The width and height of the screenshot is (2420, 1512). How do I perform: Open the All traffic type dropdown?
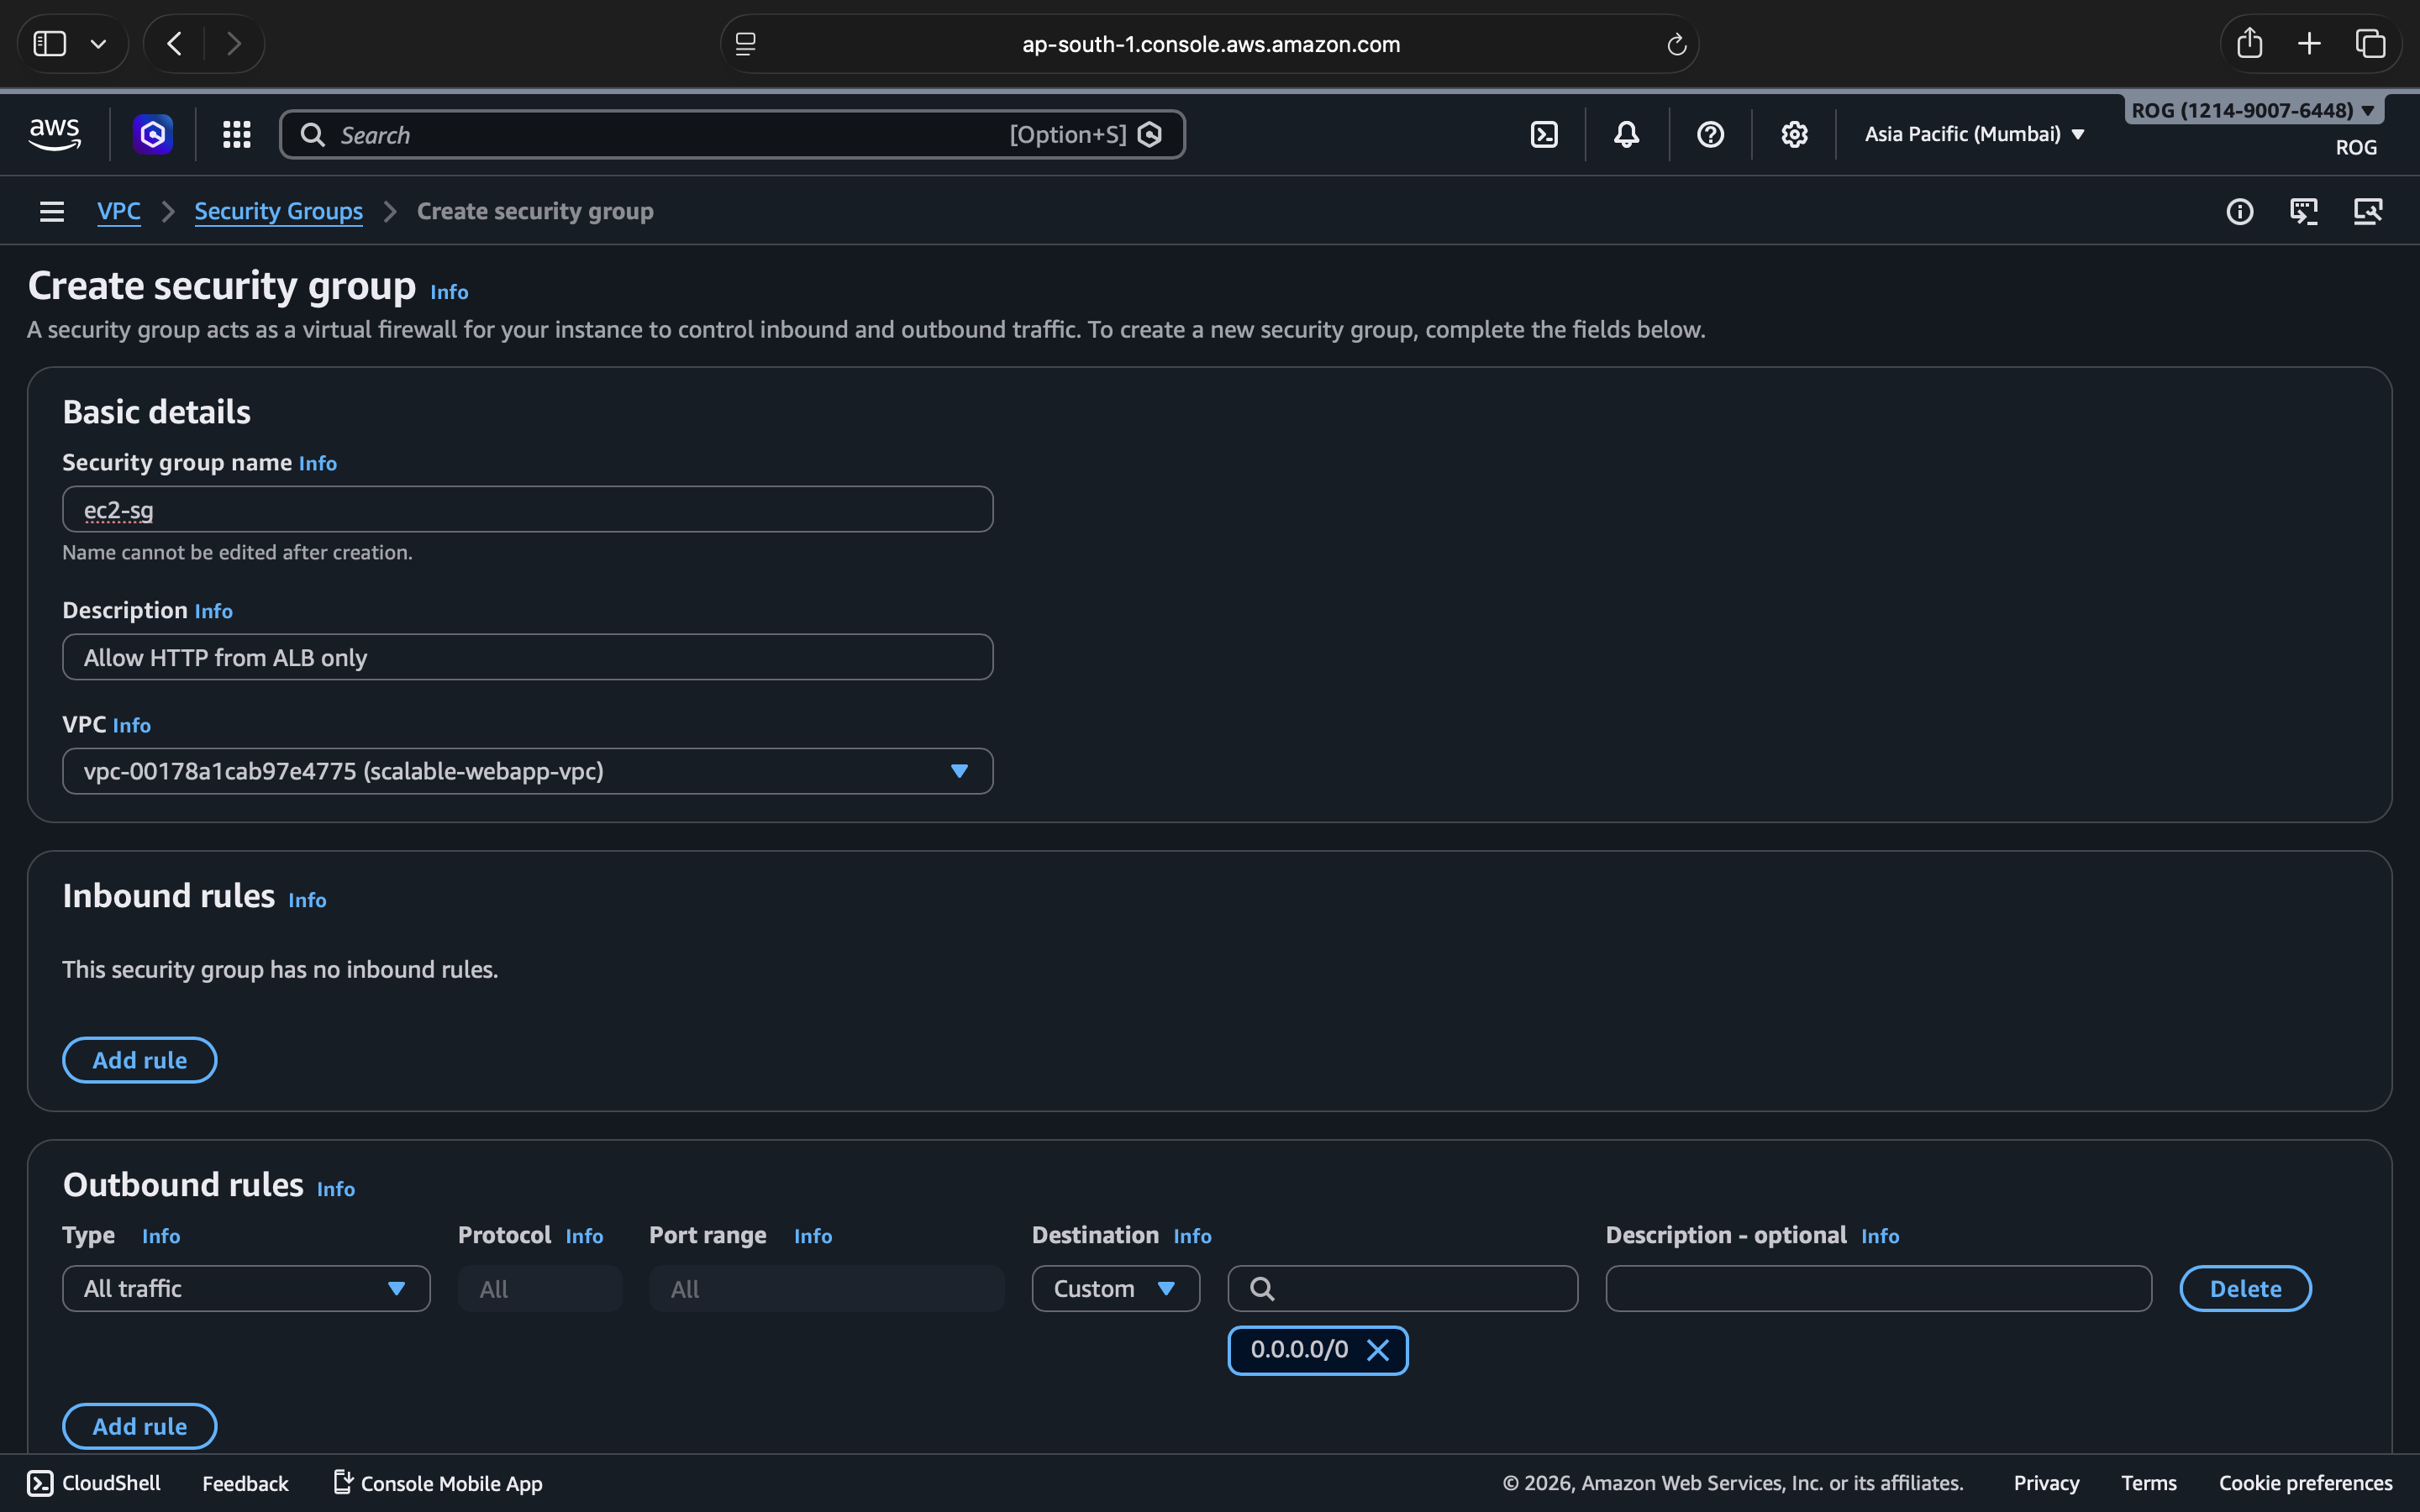pyautogui.click(x=246, y=1288)
